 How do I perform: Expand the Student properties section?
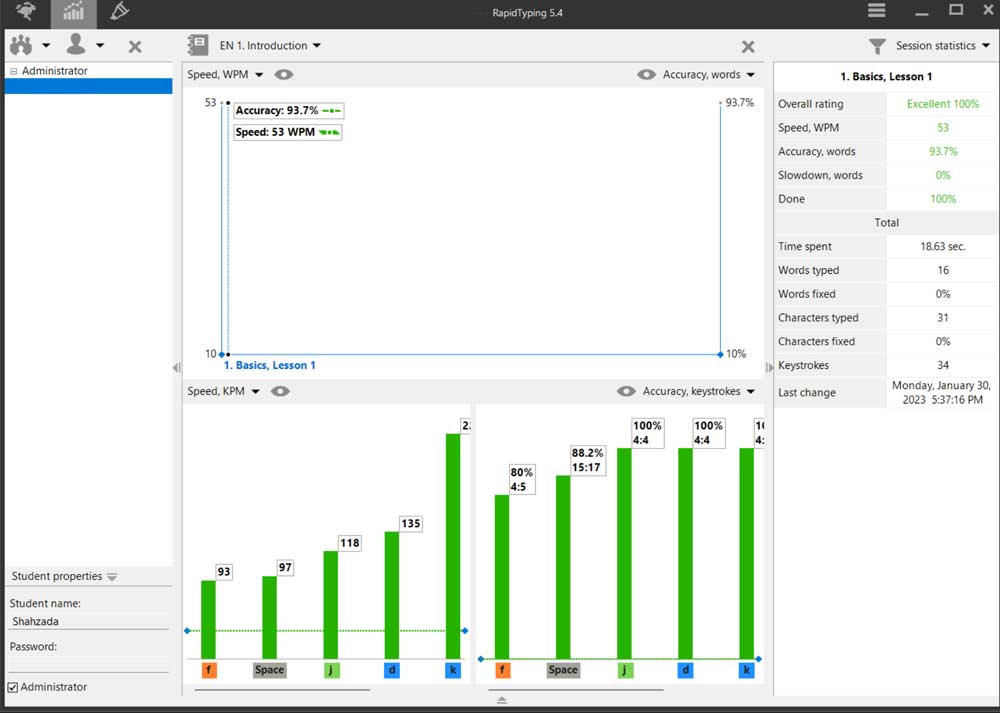[x=112, y=577]
